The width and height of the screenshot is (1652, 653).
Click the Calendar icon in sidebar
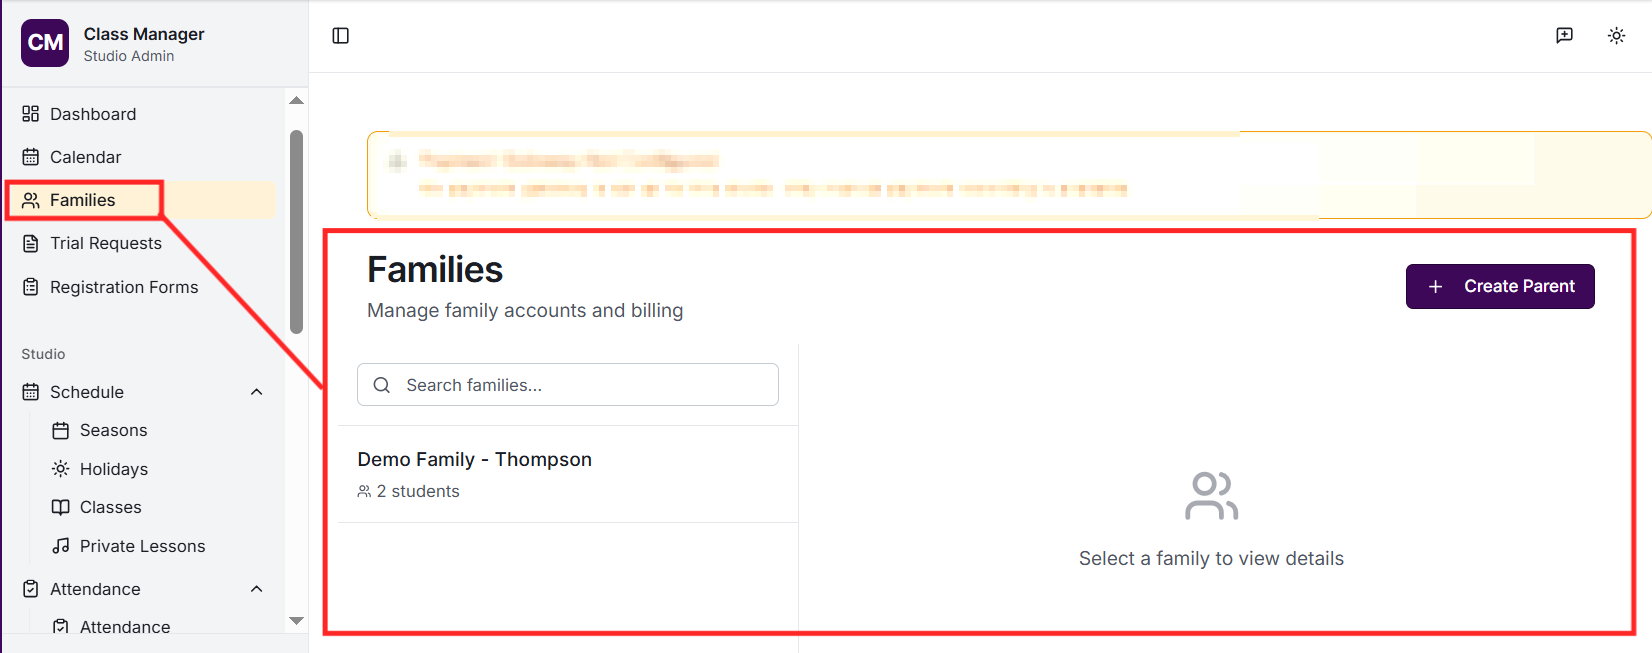pos(31,157)
